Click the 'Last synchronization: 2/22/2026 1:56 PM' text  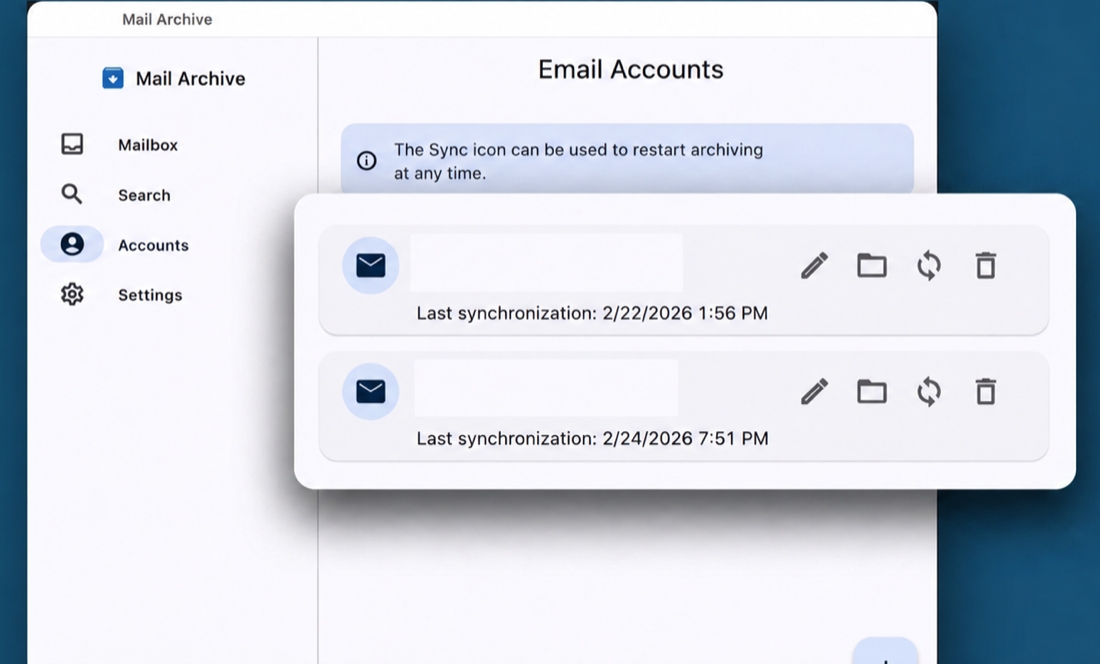[x=592, y=313]
